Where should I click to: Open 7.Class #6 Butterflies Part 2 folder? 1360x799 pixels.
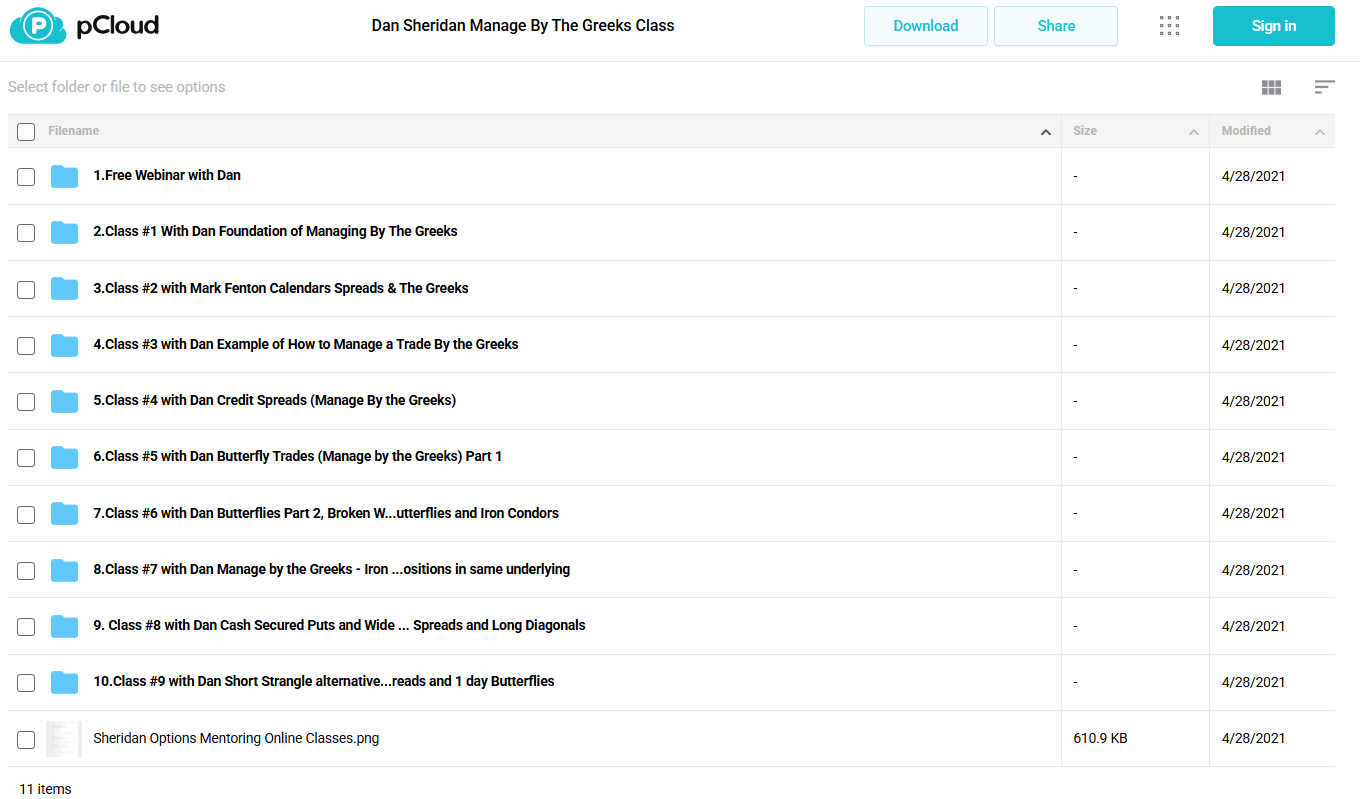click(326, 513)
